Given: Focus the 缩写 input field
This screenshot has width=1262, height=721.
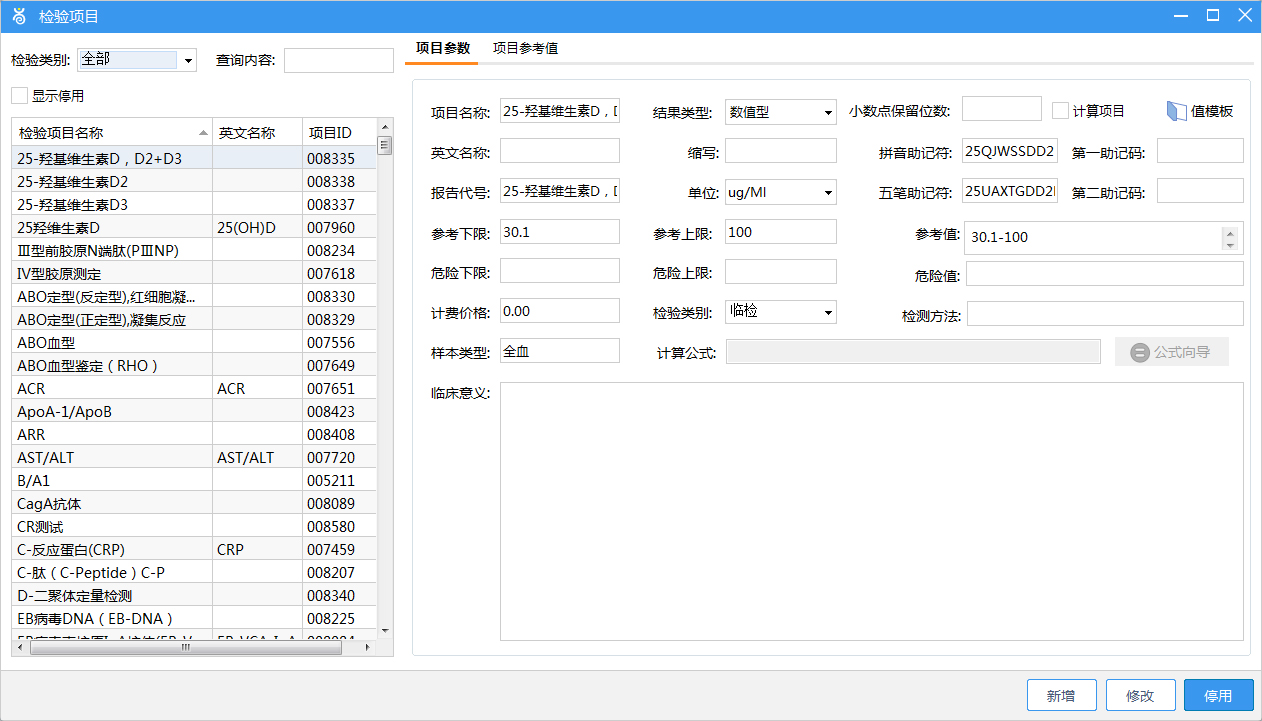Looking at the screenshot, I should point(780,151).
